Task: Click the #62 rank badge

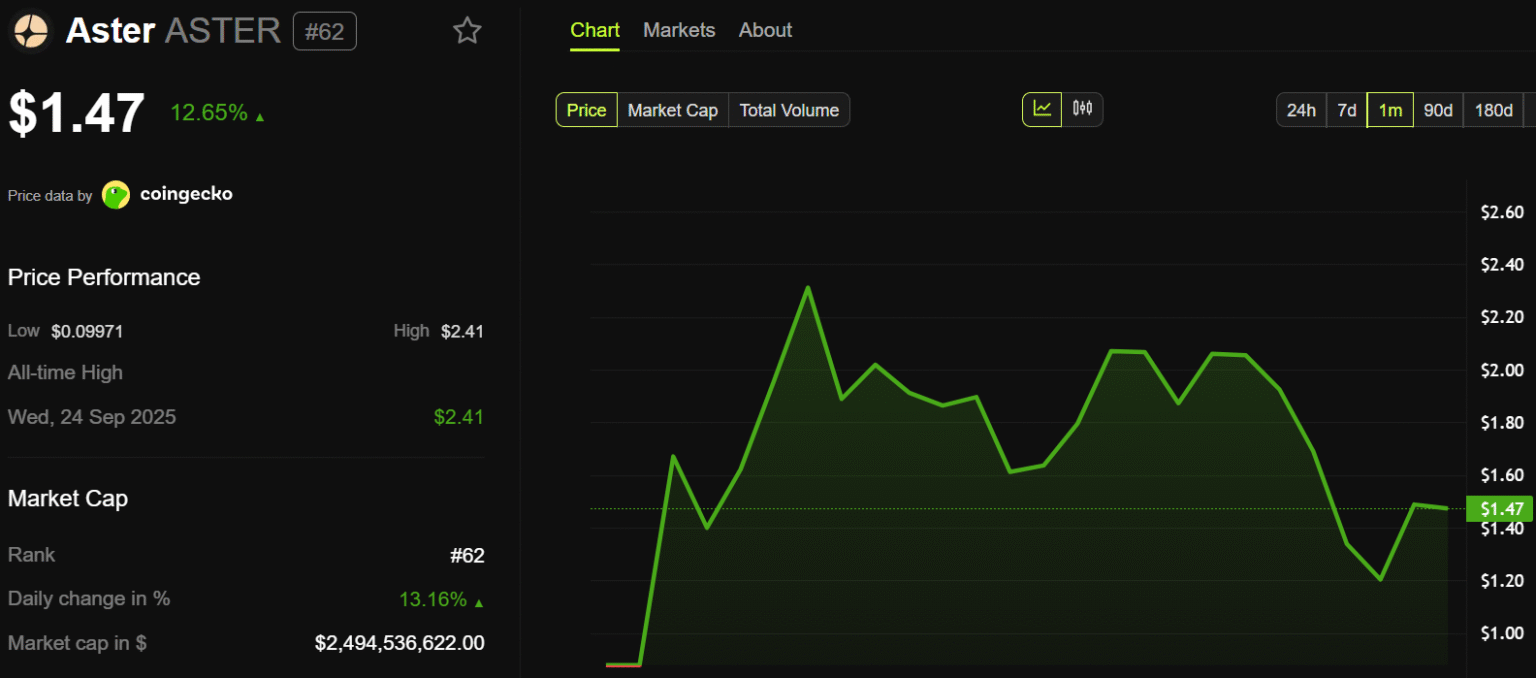Action: point(324,31)
